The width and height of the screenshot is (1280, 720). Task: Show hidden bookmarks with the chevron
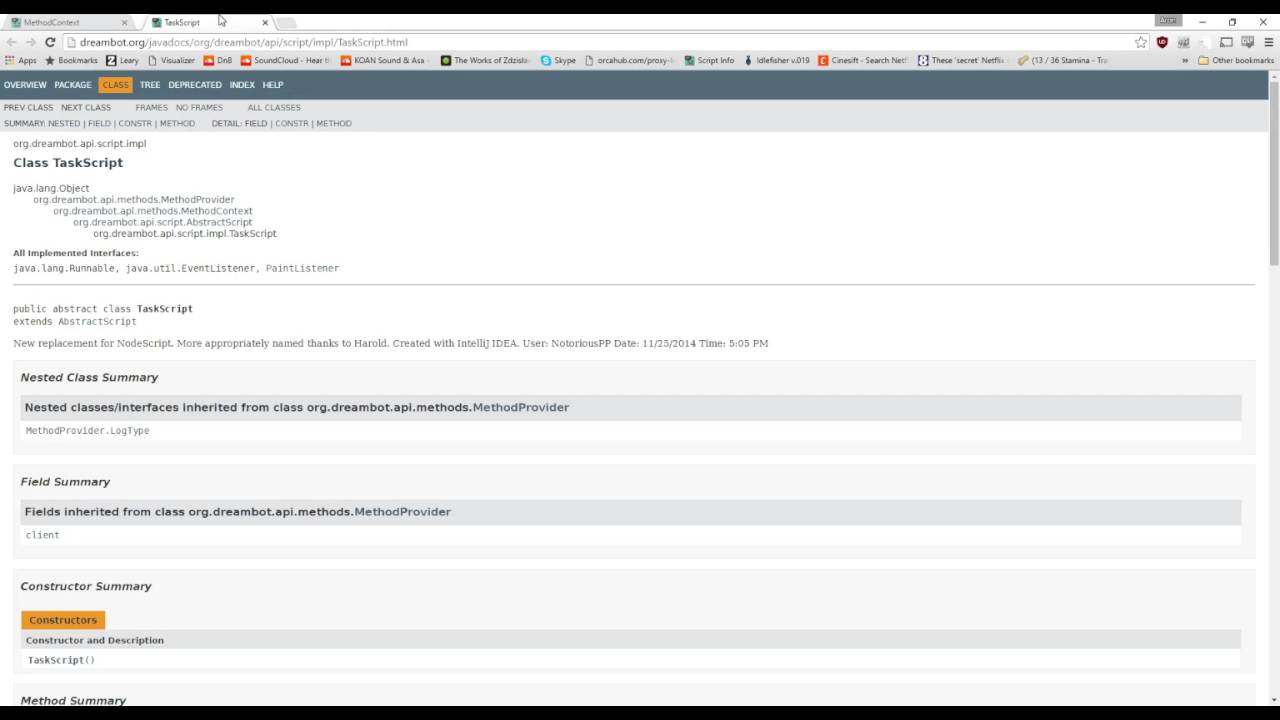[x=1185, y=60]
